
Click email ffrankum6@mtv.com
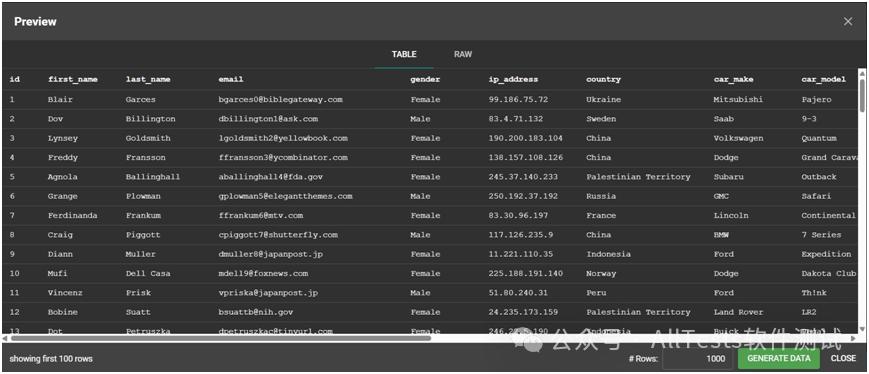(260, 216)
